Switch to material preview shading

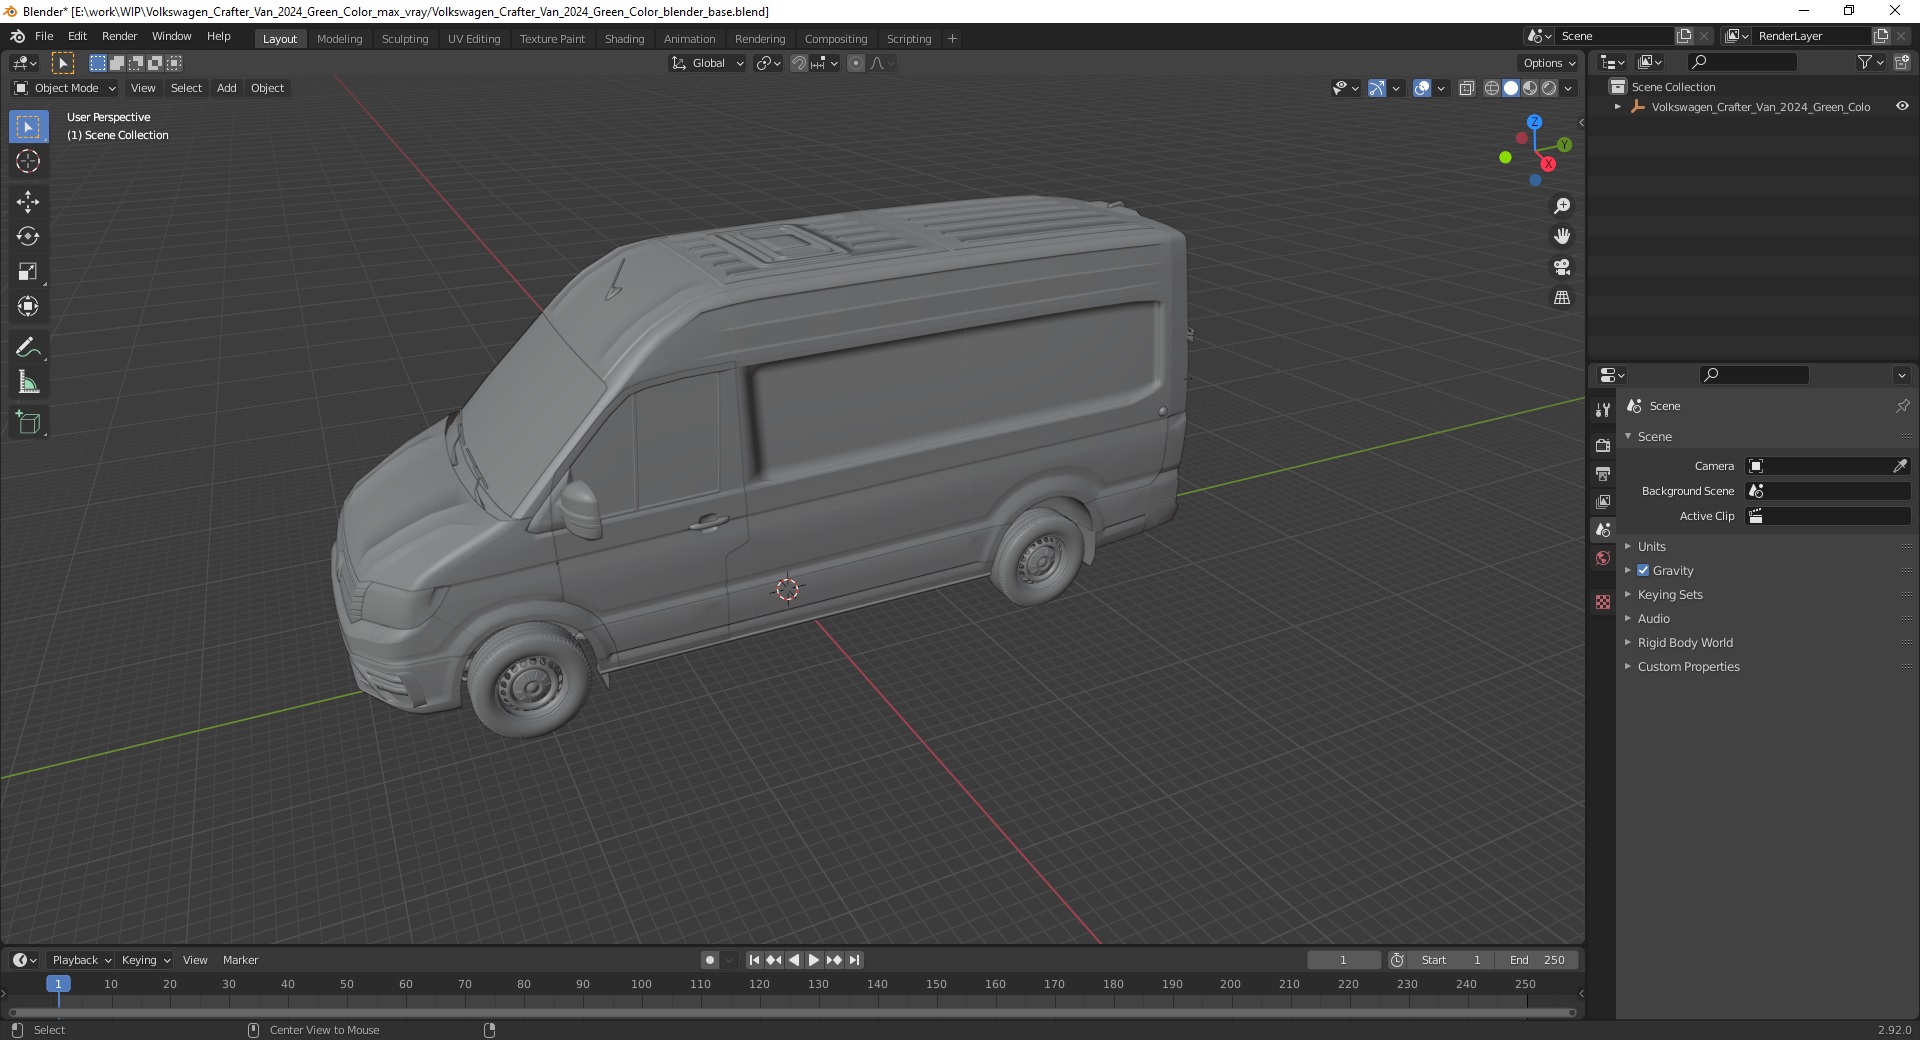point(1530,88)
